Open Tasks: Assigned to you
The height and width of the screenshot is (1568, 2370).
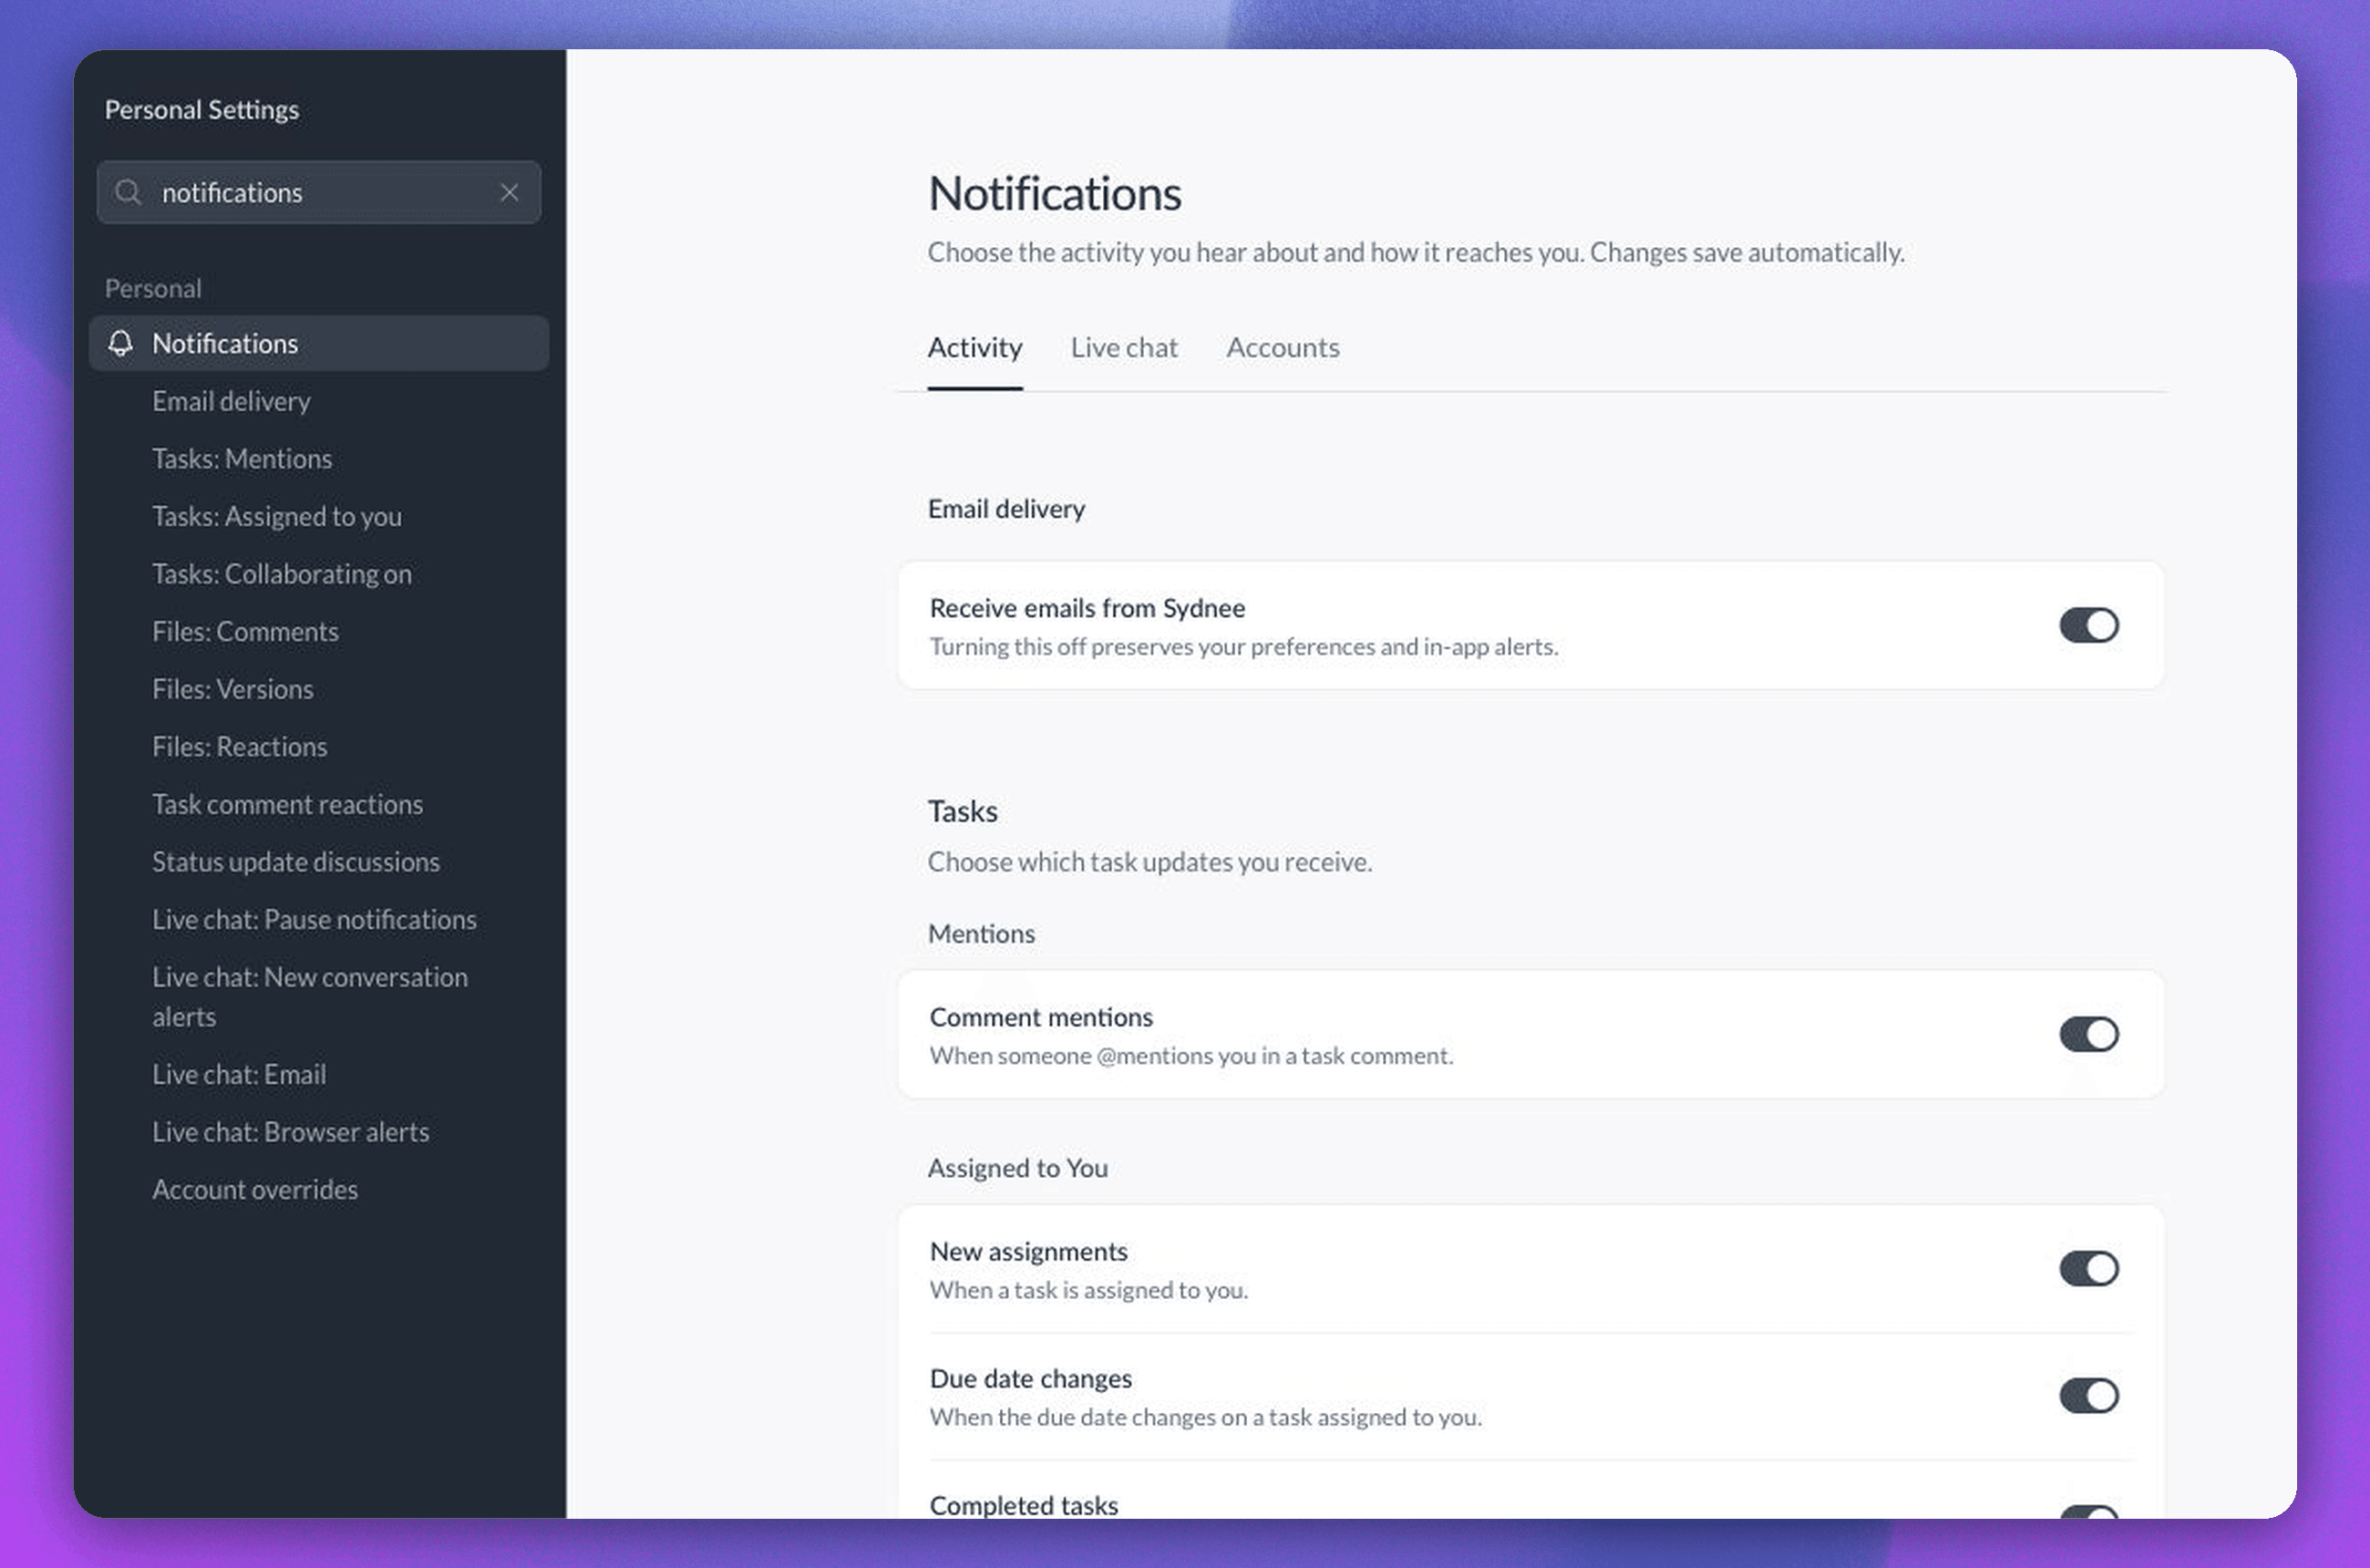point(277,516)
